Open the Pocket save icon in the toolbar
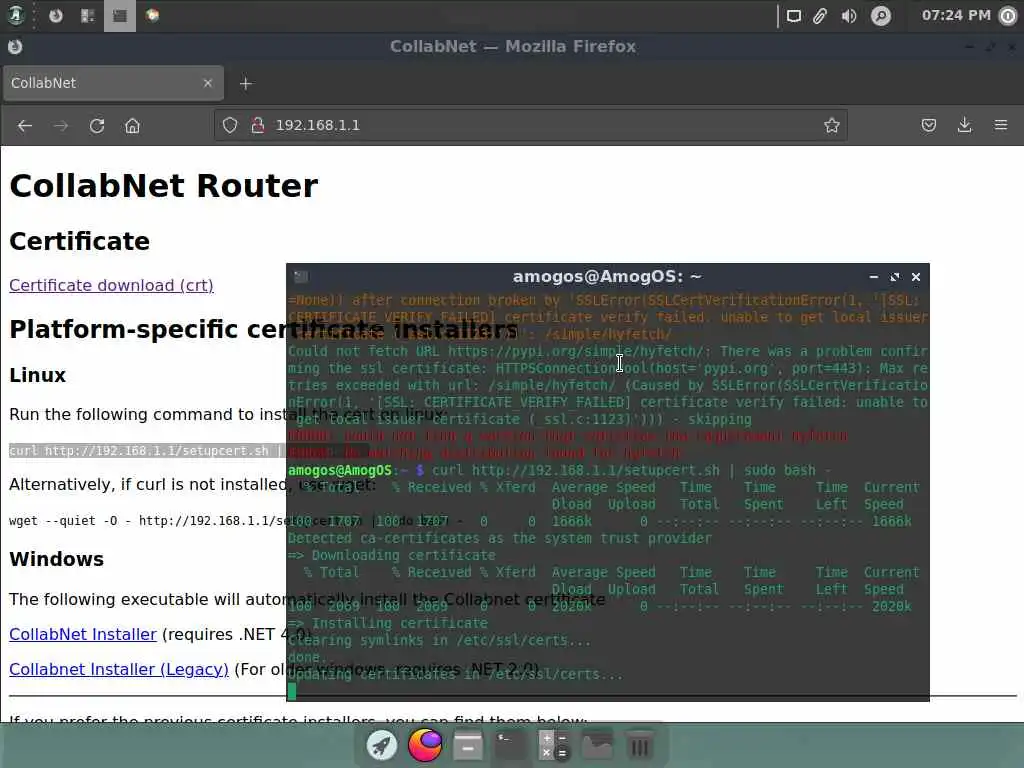Screen dimensions: 1024x768 pos(929,125)
